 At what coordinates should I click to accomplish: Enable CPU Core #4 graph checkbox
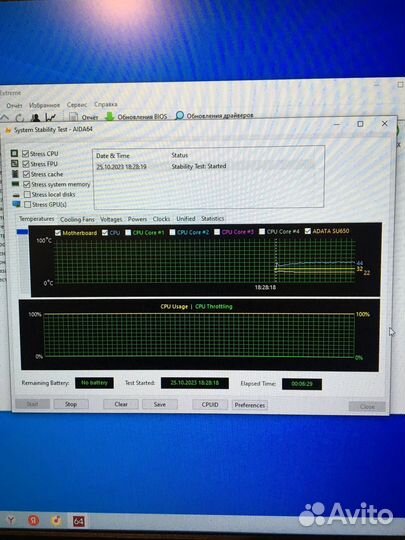[x=262, y=231]
